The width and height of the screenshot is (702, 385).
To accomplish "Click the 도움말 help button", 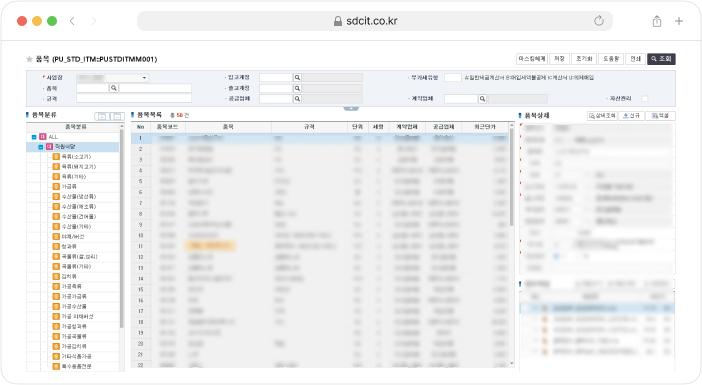I will (611, 59).
